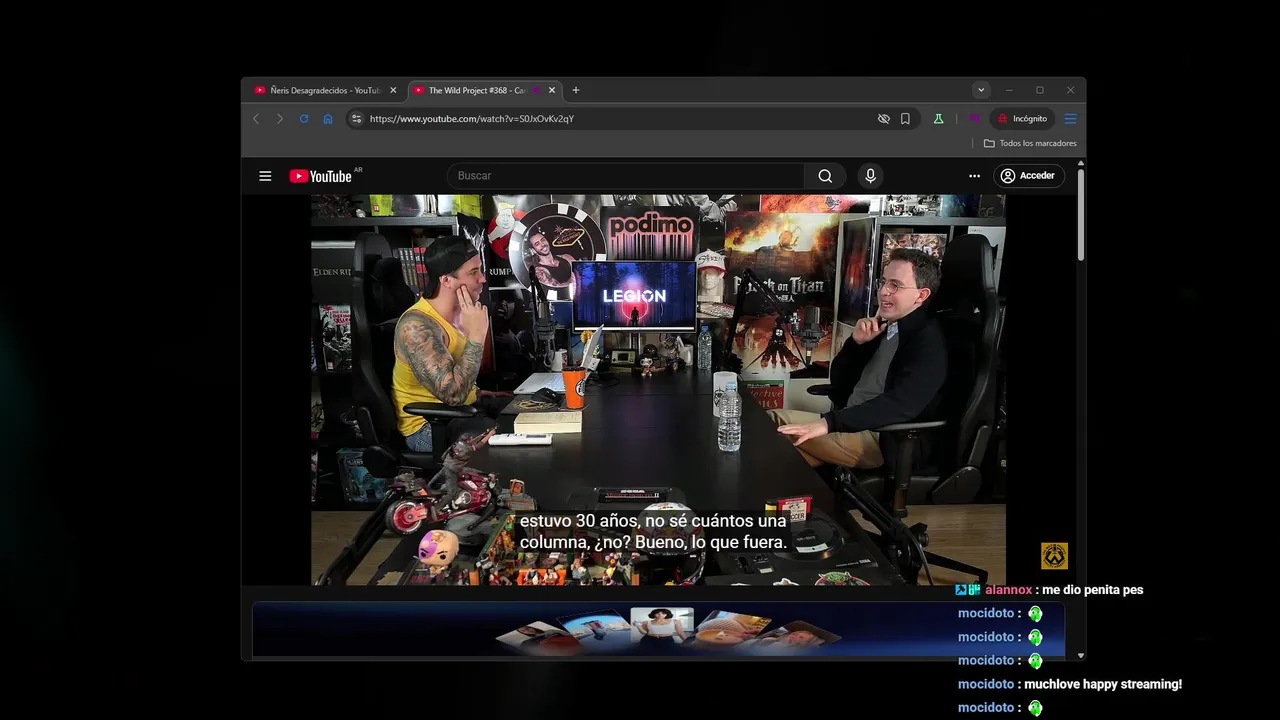Image resolution: width=1280 pixels, height=720 pixels.
Task: Go forward in browser history
Action: coord(280,119)
